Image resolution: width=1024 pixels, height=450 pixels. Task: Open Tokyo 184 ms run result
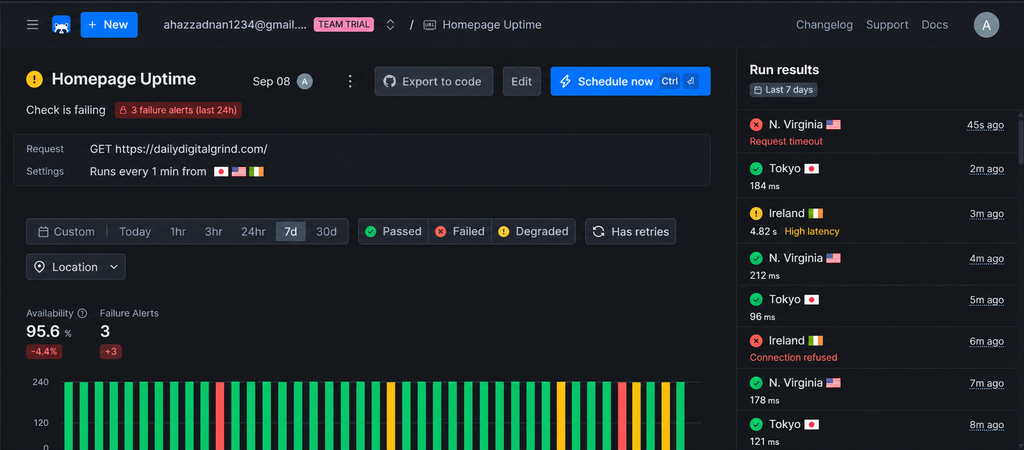[x=877, y=176]
